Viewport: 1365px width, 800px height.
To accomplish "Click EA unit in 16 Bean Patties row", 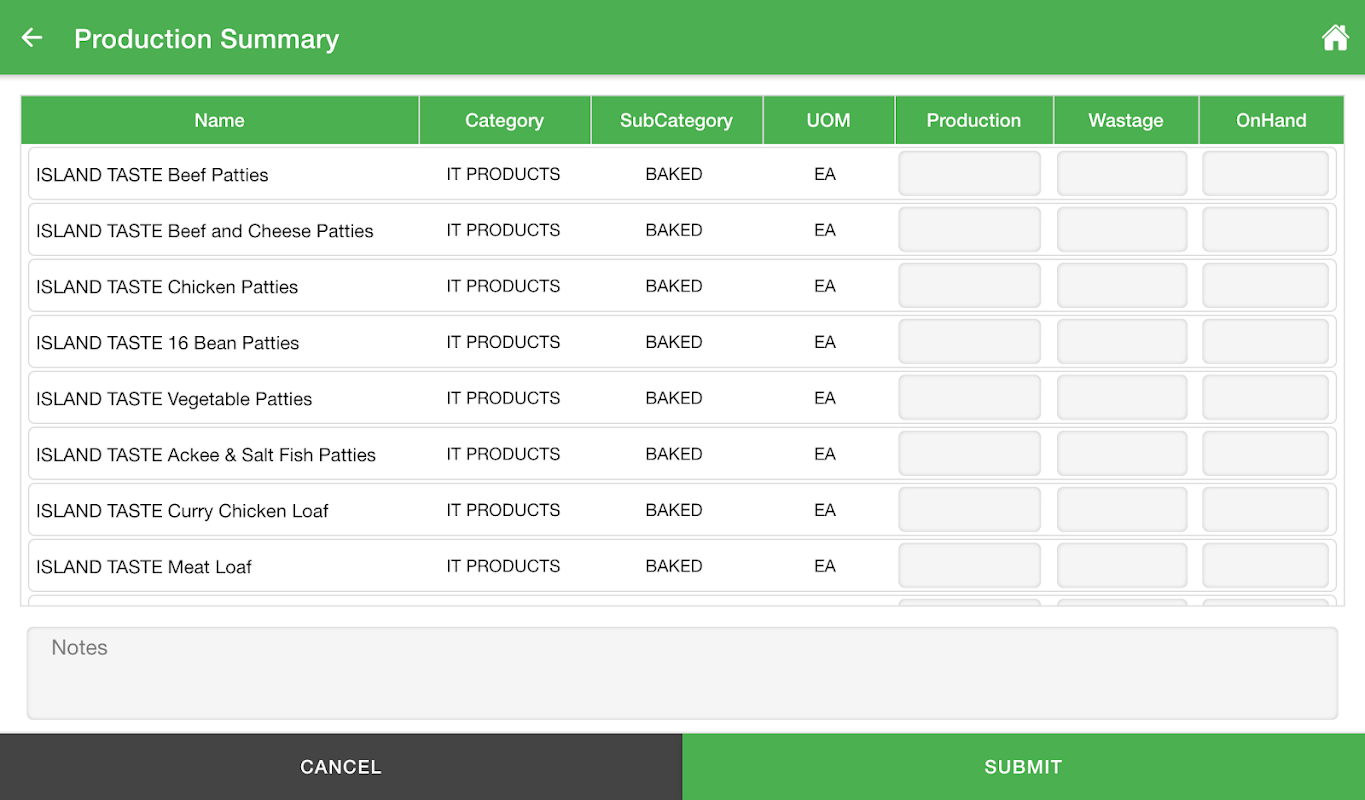I will [x=825, y=342].
